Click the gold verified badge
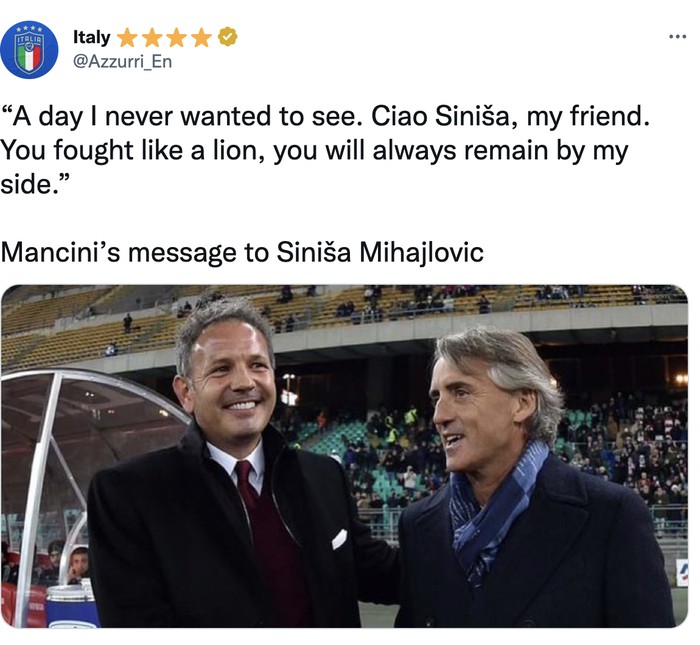The image size is (700, 645). [228, 37]
